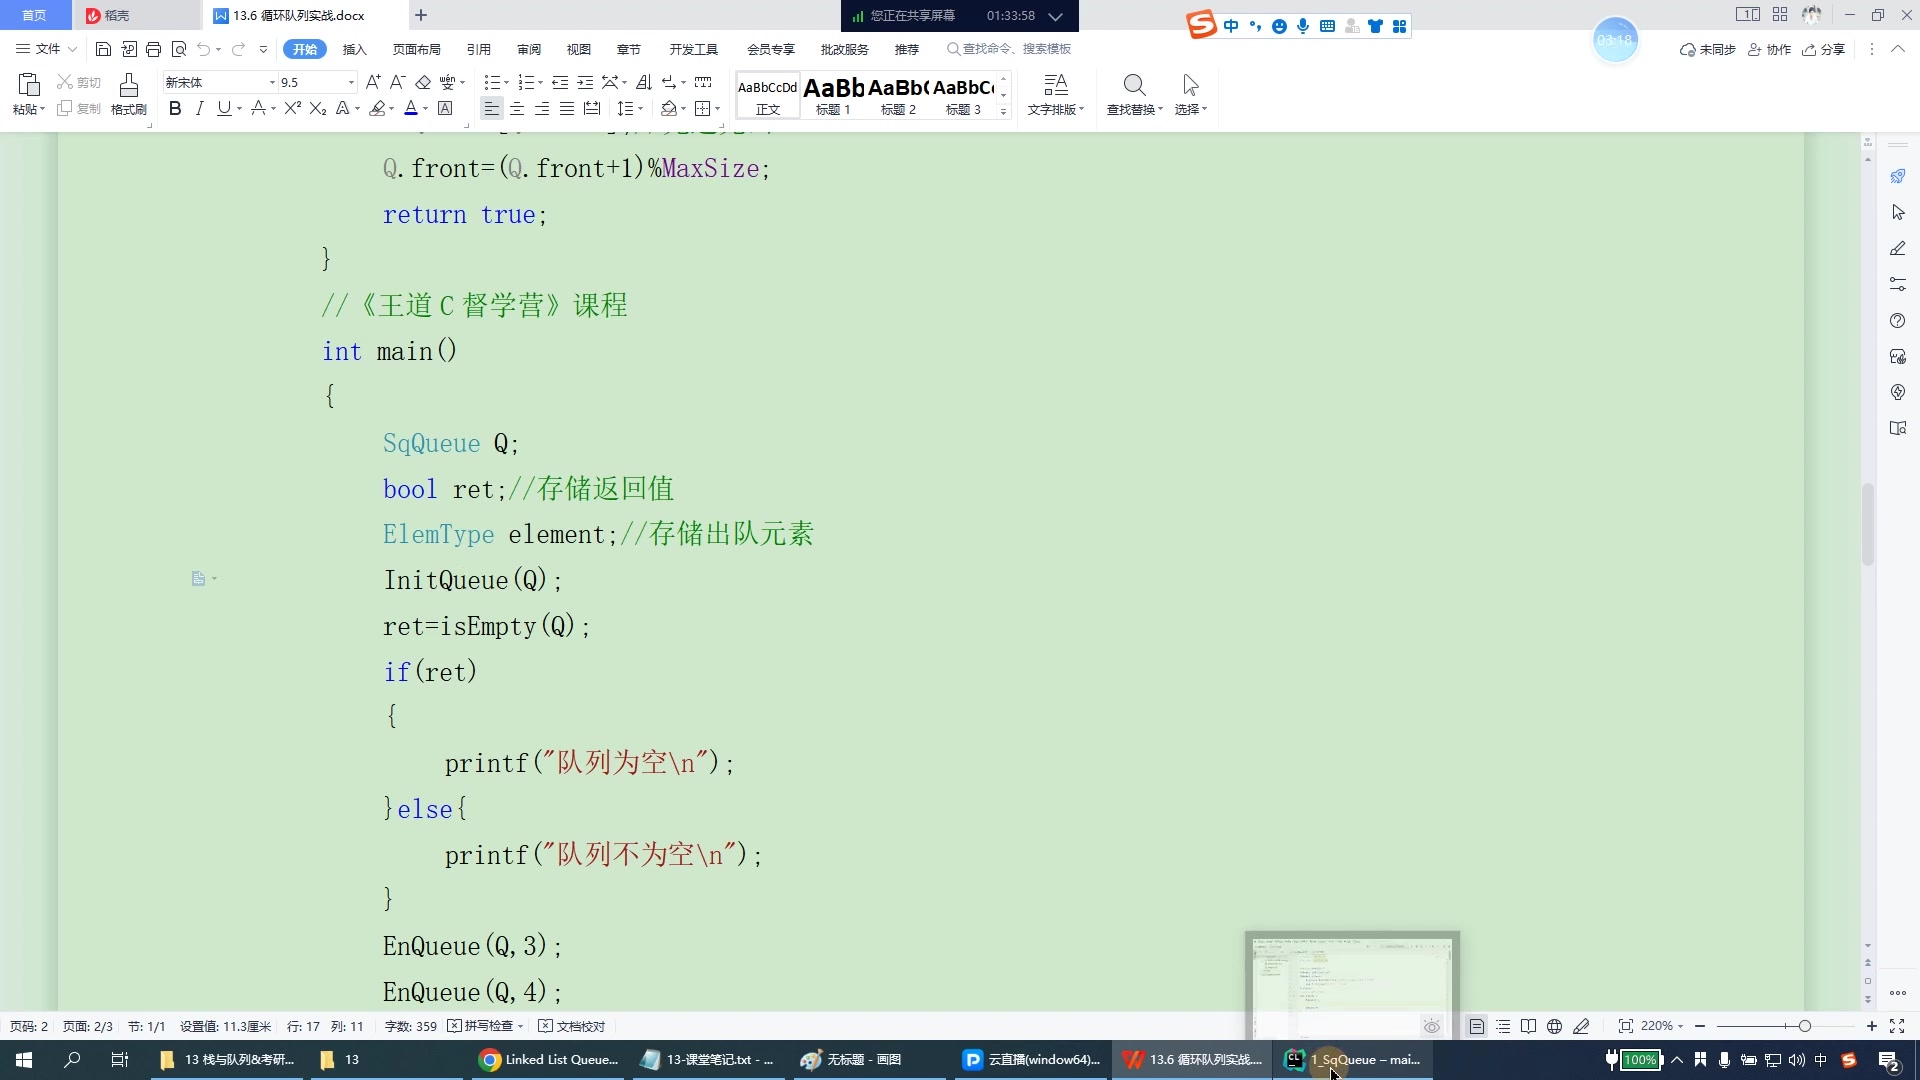Screen dimensions: 1920x1080
Task: Open the font name dropdown showing 新宋体
Action: [x=271, y=82]
